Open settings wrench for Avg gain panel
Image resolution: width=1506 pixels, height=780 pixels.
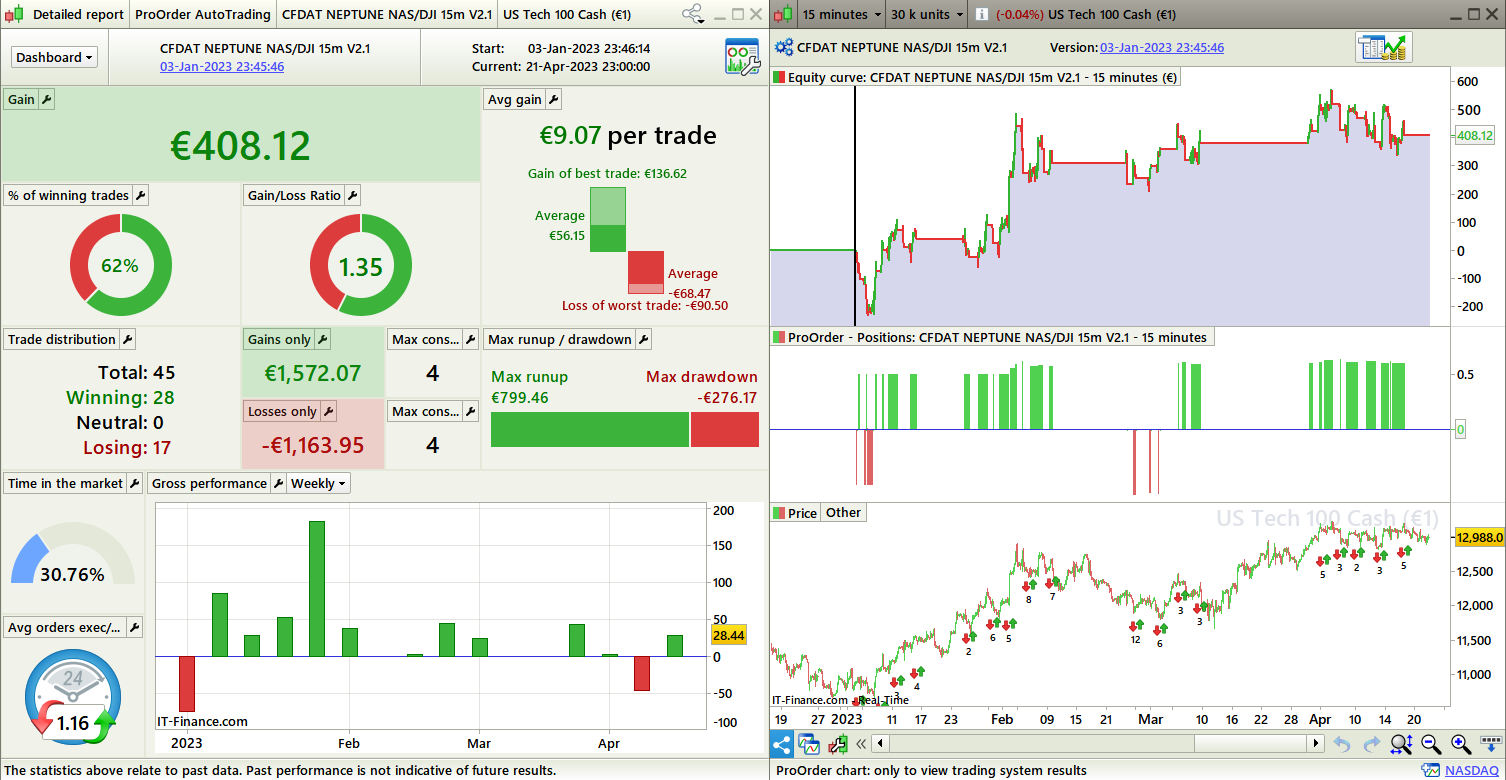point(553,99)
